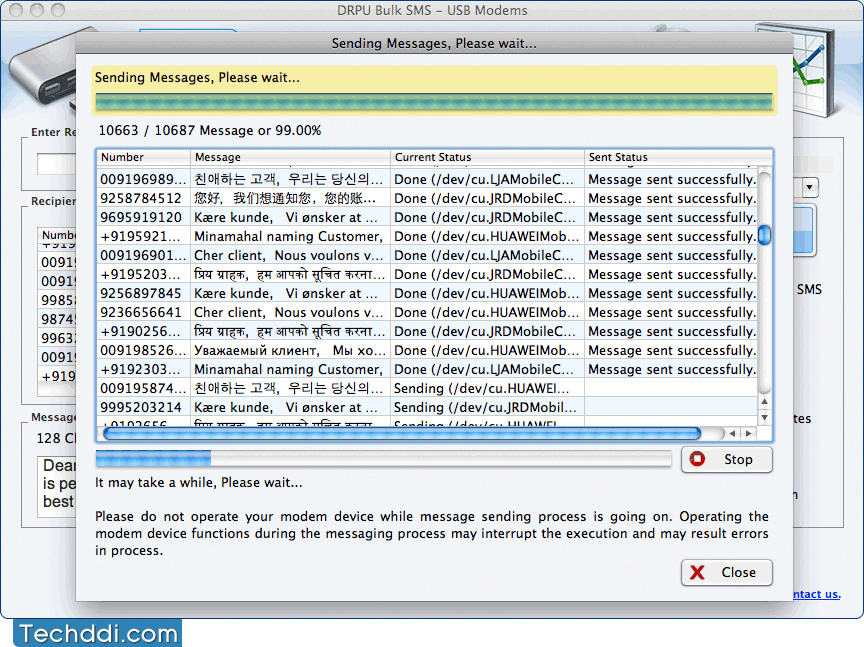
Task: Click sent status for row 9256897845
Action: 672,293
